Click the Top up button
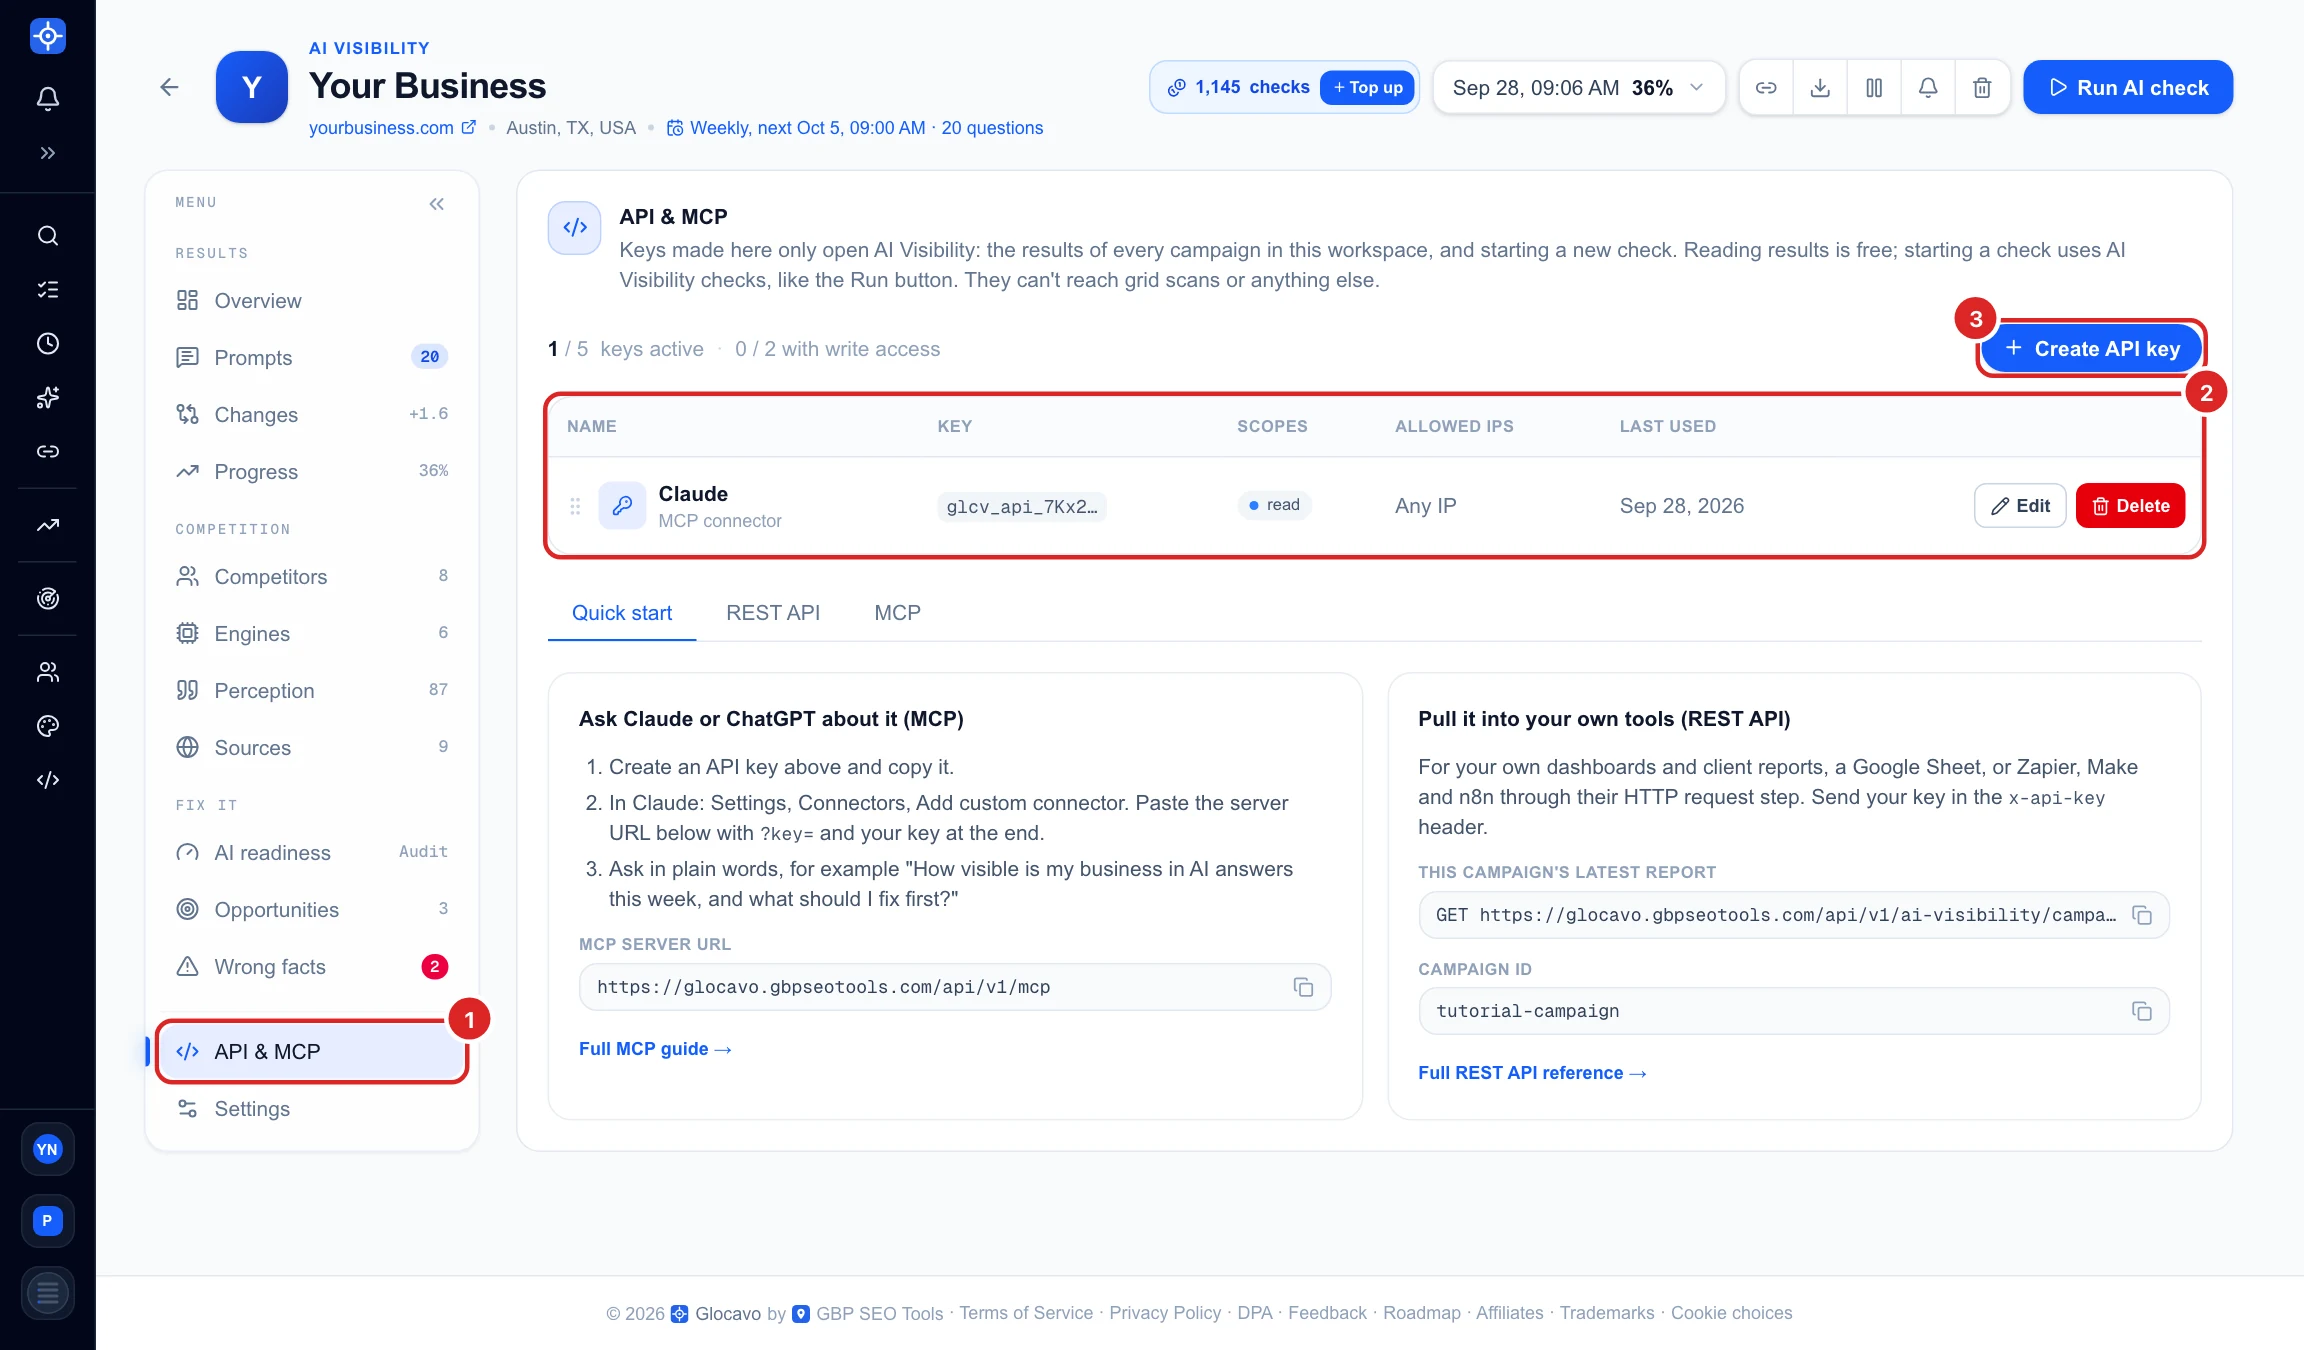This screenshot has height=1350, width=2304. coord(1367,87)
